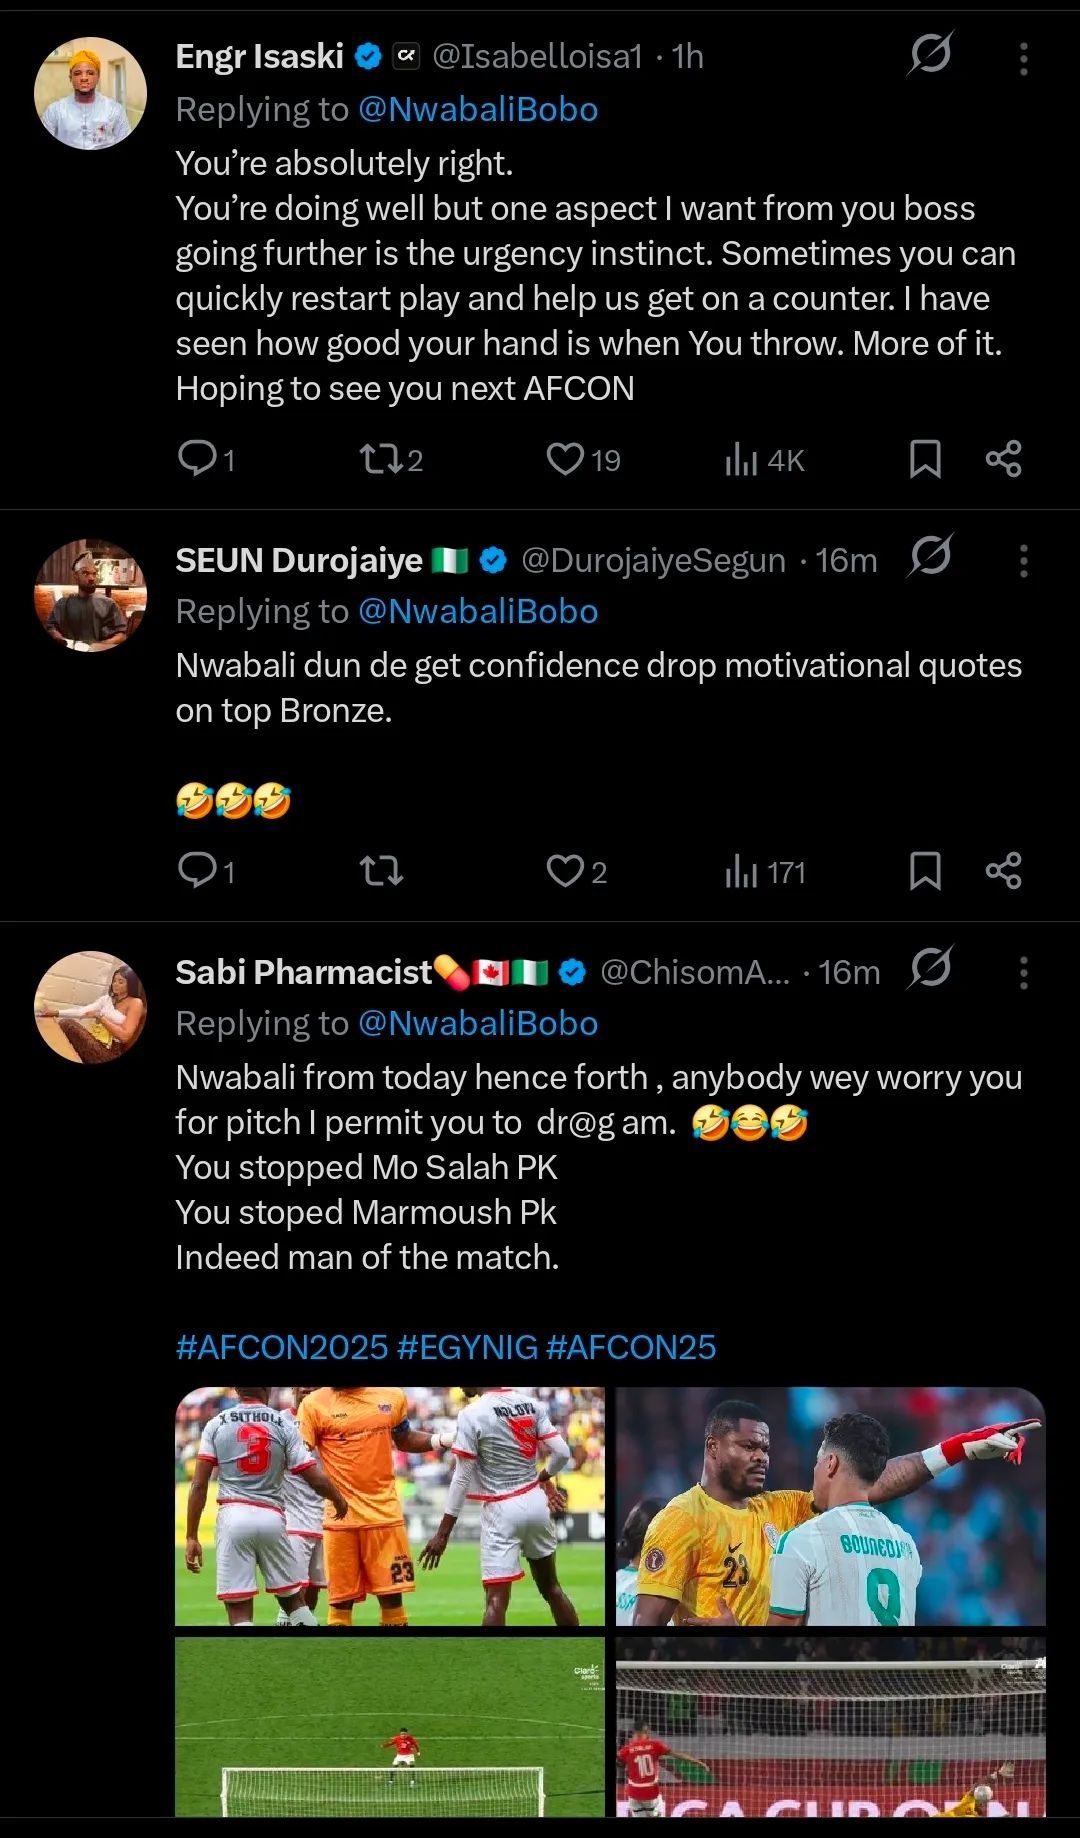The image size is (1080, 1838).
Task: View SEUN Durojaiye's profile avatar
Action: (x=90, y=595)
